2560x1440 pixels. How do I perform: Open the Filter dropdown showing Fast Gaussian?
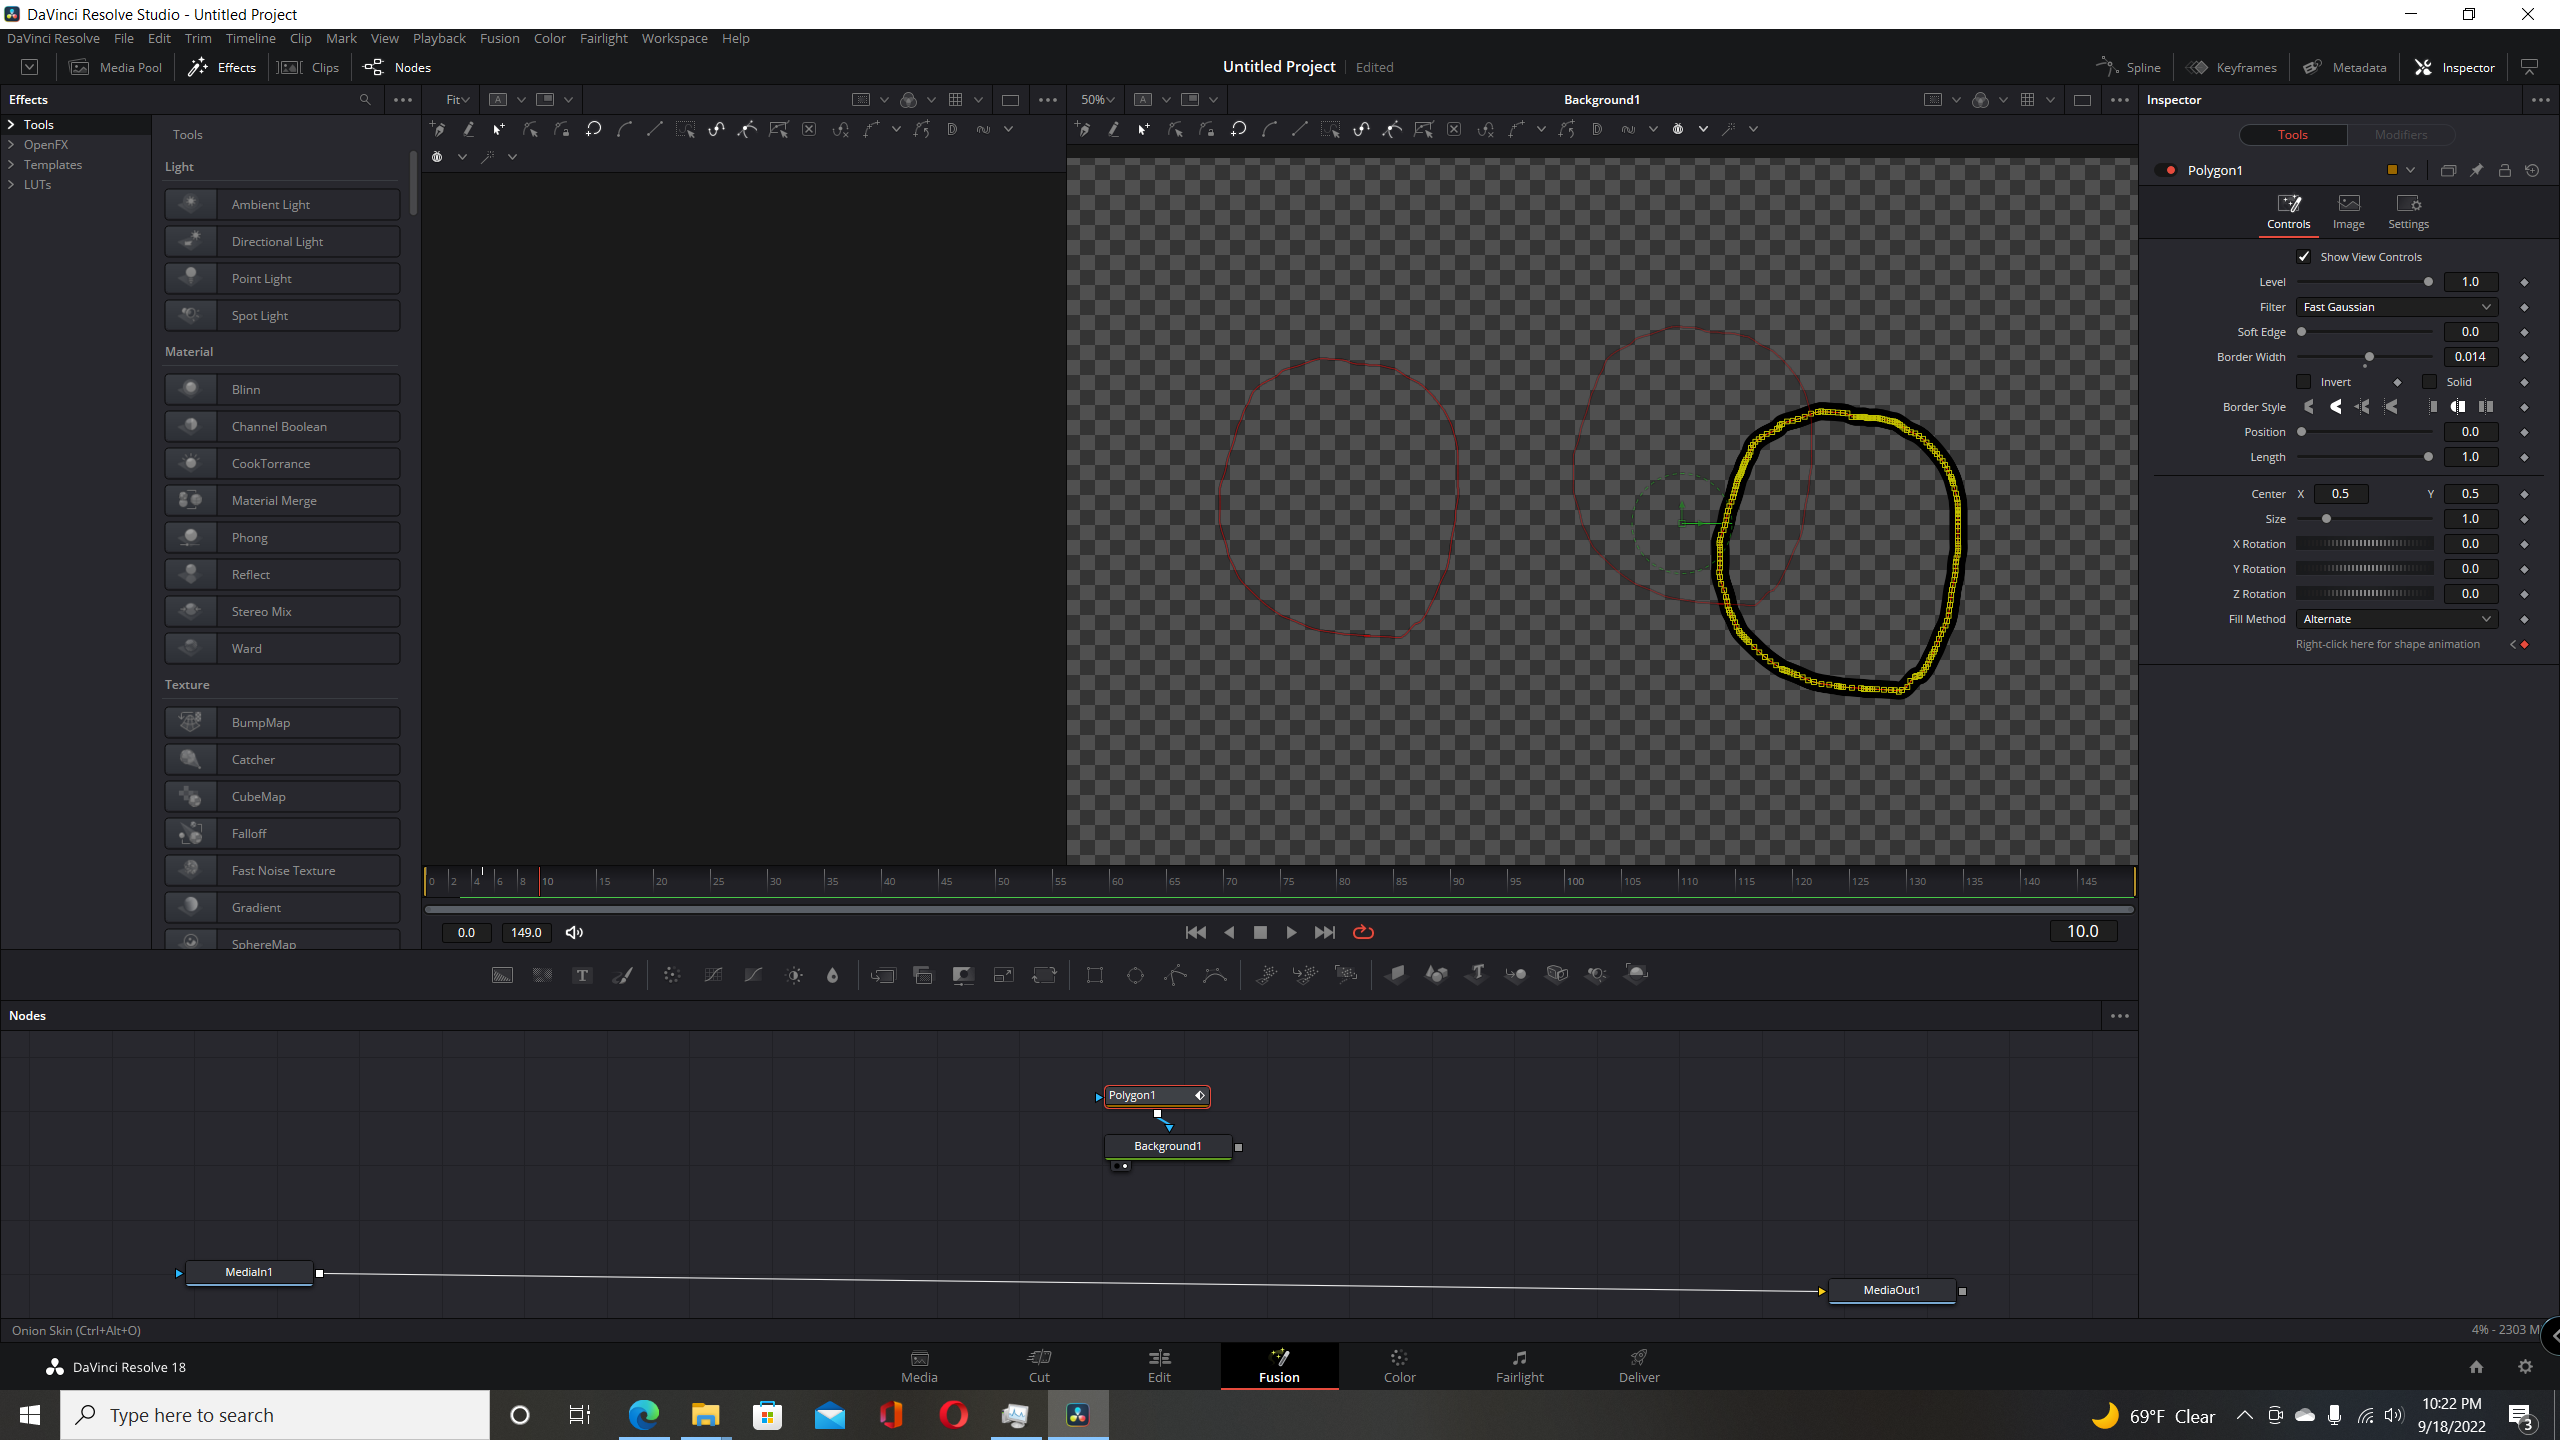pos(2396,307)
